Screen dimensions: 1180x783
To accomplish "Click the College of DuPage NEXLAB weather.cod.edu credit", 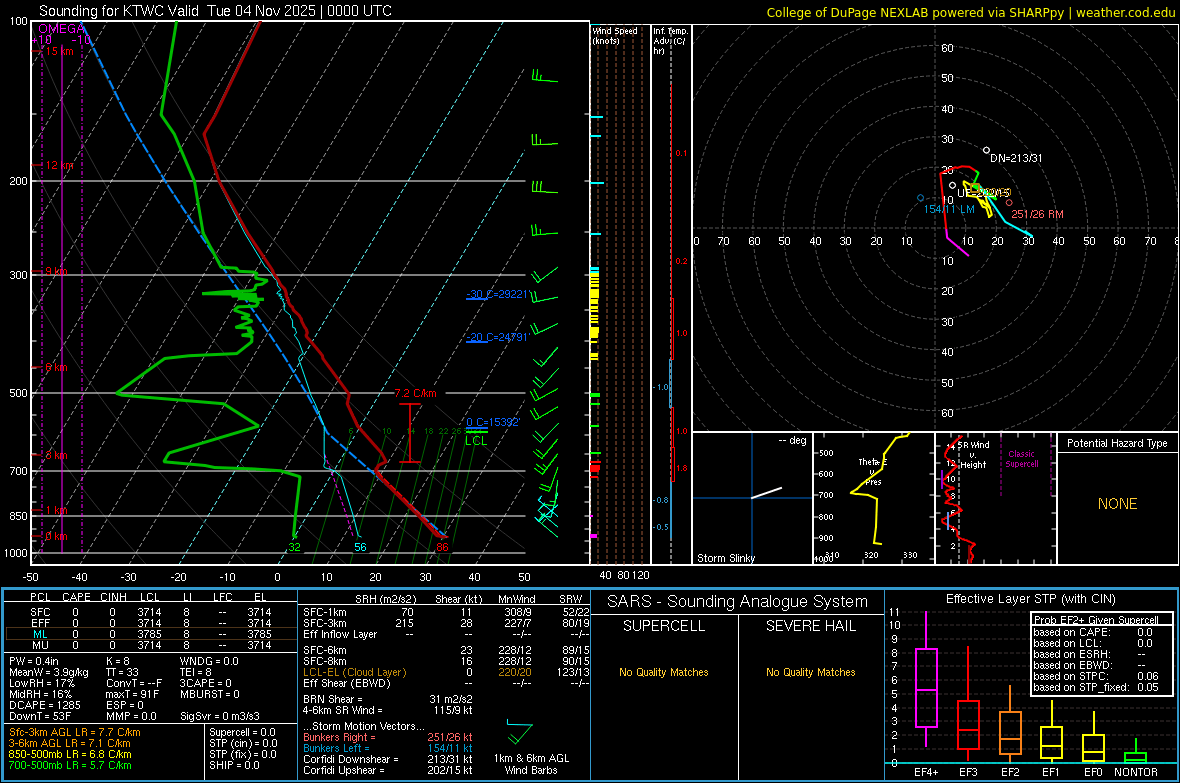I will click(x=971, y=12).
